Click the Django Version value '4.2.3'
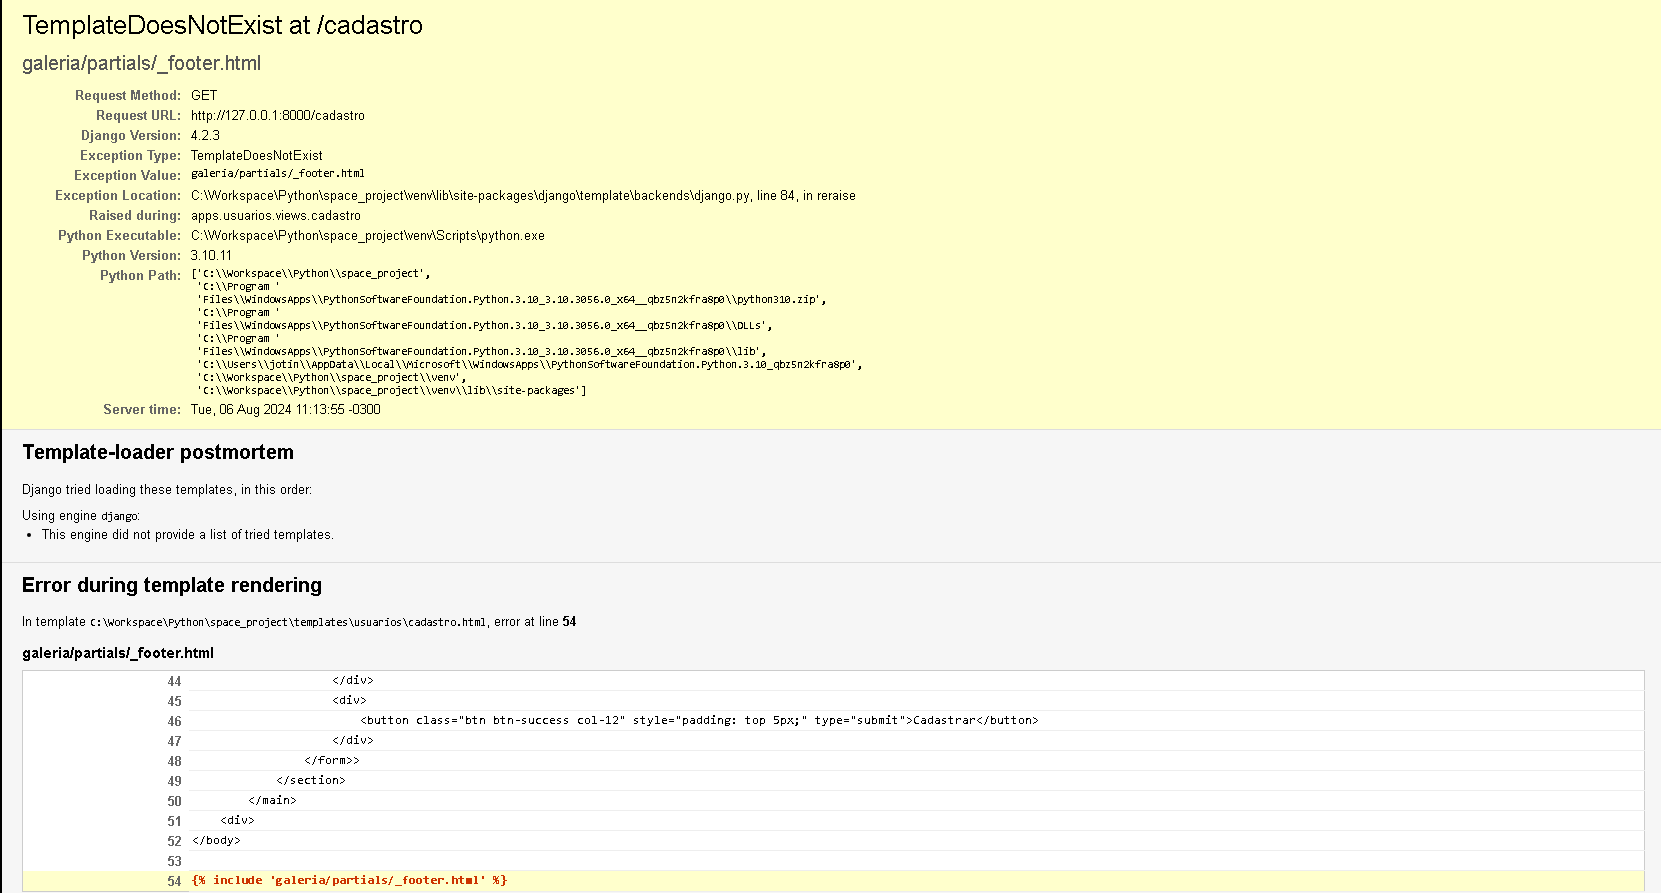The width and height of the screenshot is (1661, 893). pyautogui.click(x=205, y=135)
